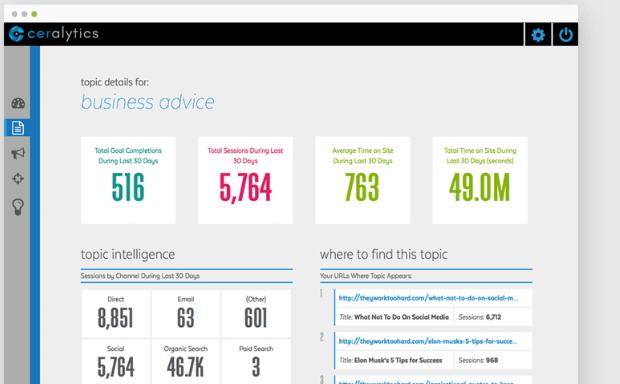Screen dimensions: 620x384
Task: Click the 'topic intelligence' heading
Action: (128, 254)
